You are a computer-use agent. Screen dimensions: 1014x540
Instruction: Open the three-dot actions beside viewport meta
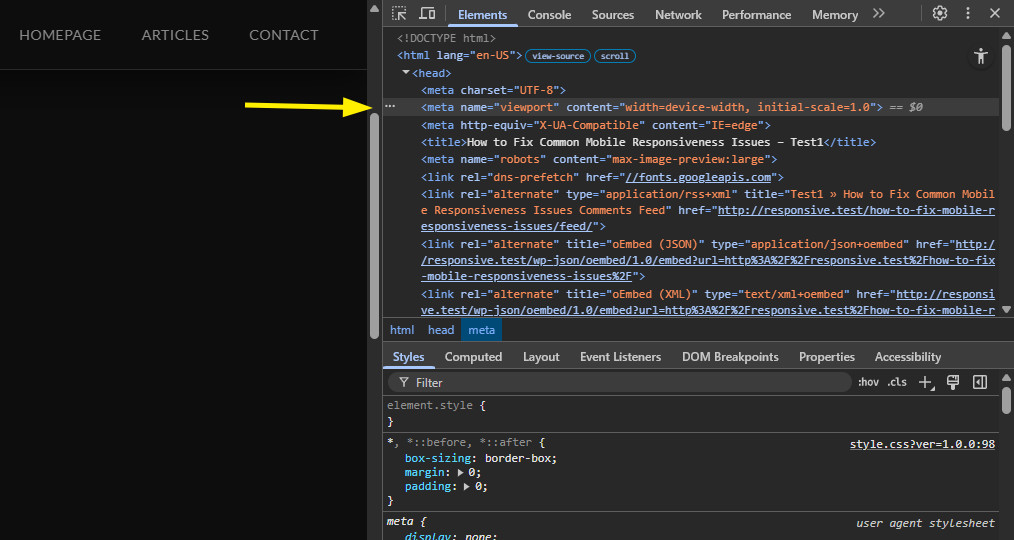[x=390, y=106]
